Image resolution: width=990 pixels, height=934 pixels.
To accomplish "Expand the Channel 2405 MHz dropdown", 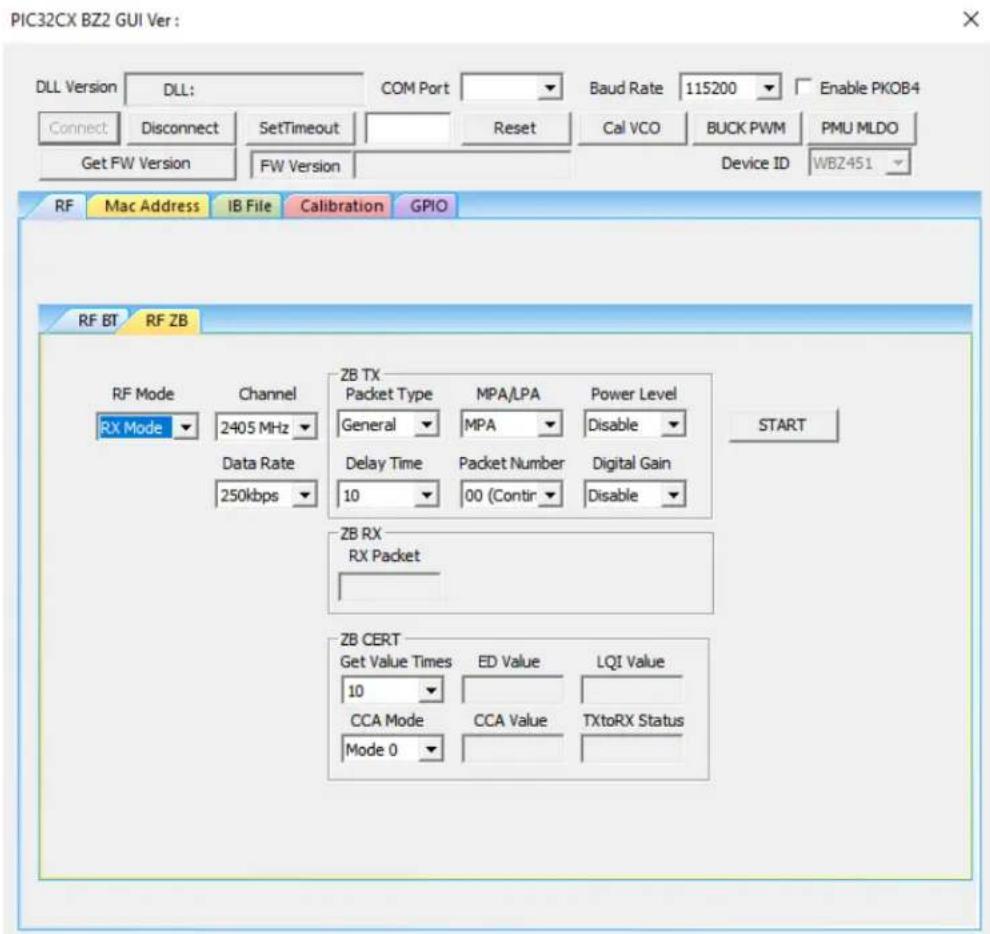I will coord(305,427).
